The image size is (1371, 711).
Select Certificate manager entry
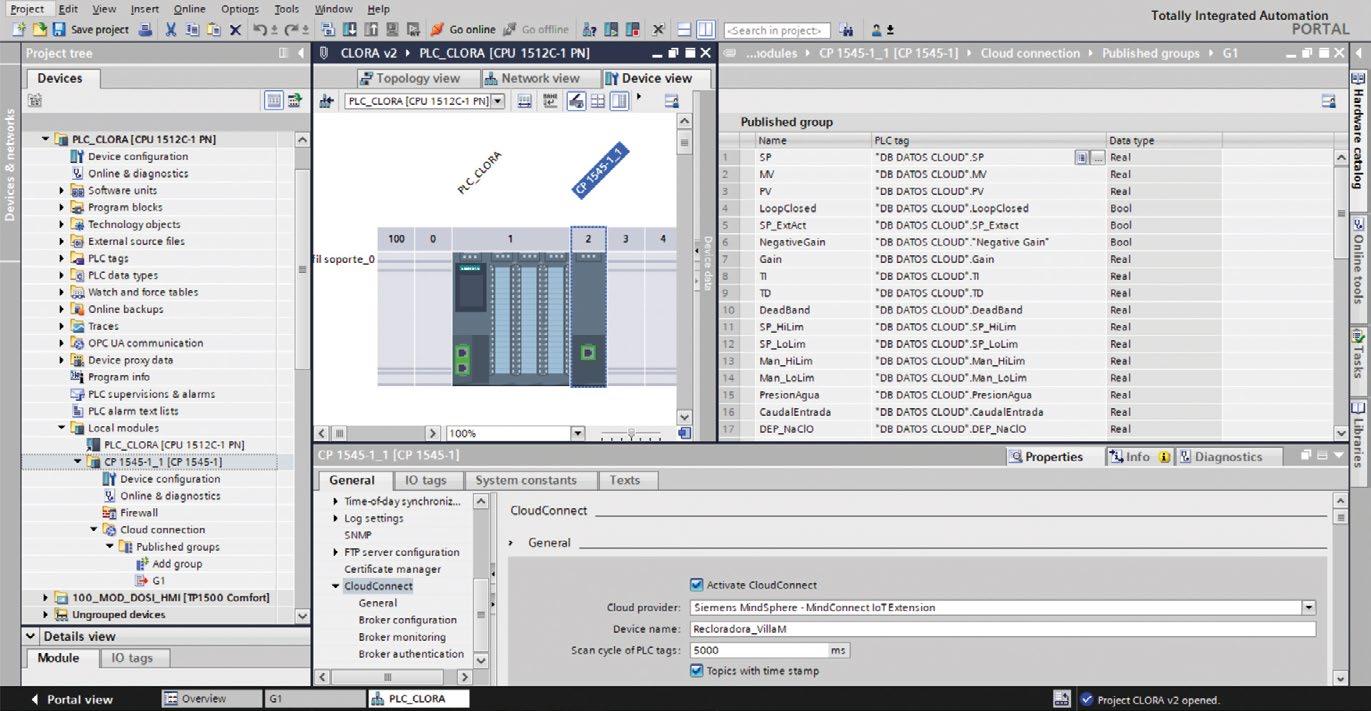click(392, 569)
